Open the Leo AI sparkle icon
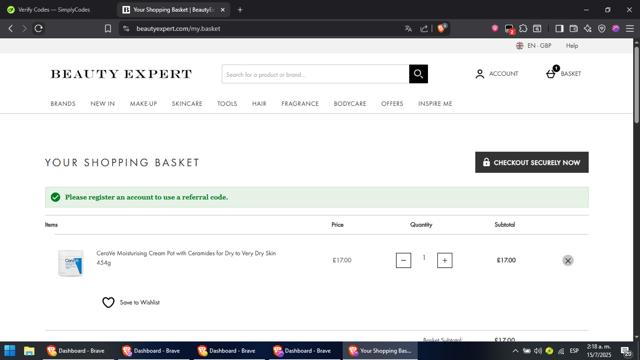Viewport: 640px width, 360px height. [x=588, y=29]
